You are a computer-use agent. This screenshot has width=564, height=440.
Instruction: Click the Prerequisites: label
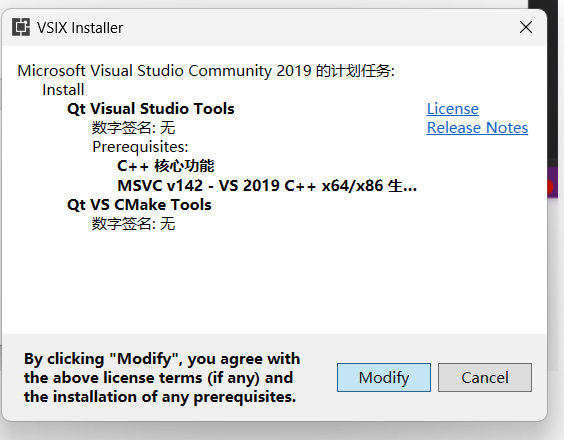[x=140, y=147]
